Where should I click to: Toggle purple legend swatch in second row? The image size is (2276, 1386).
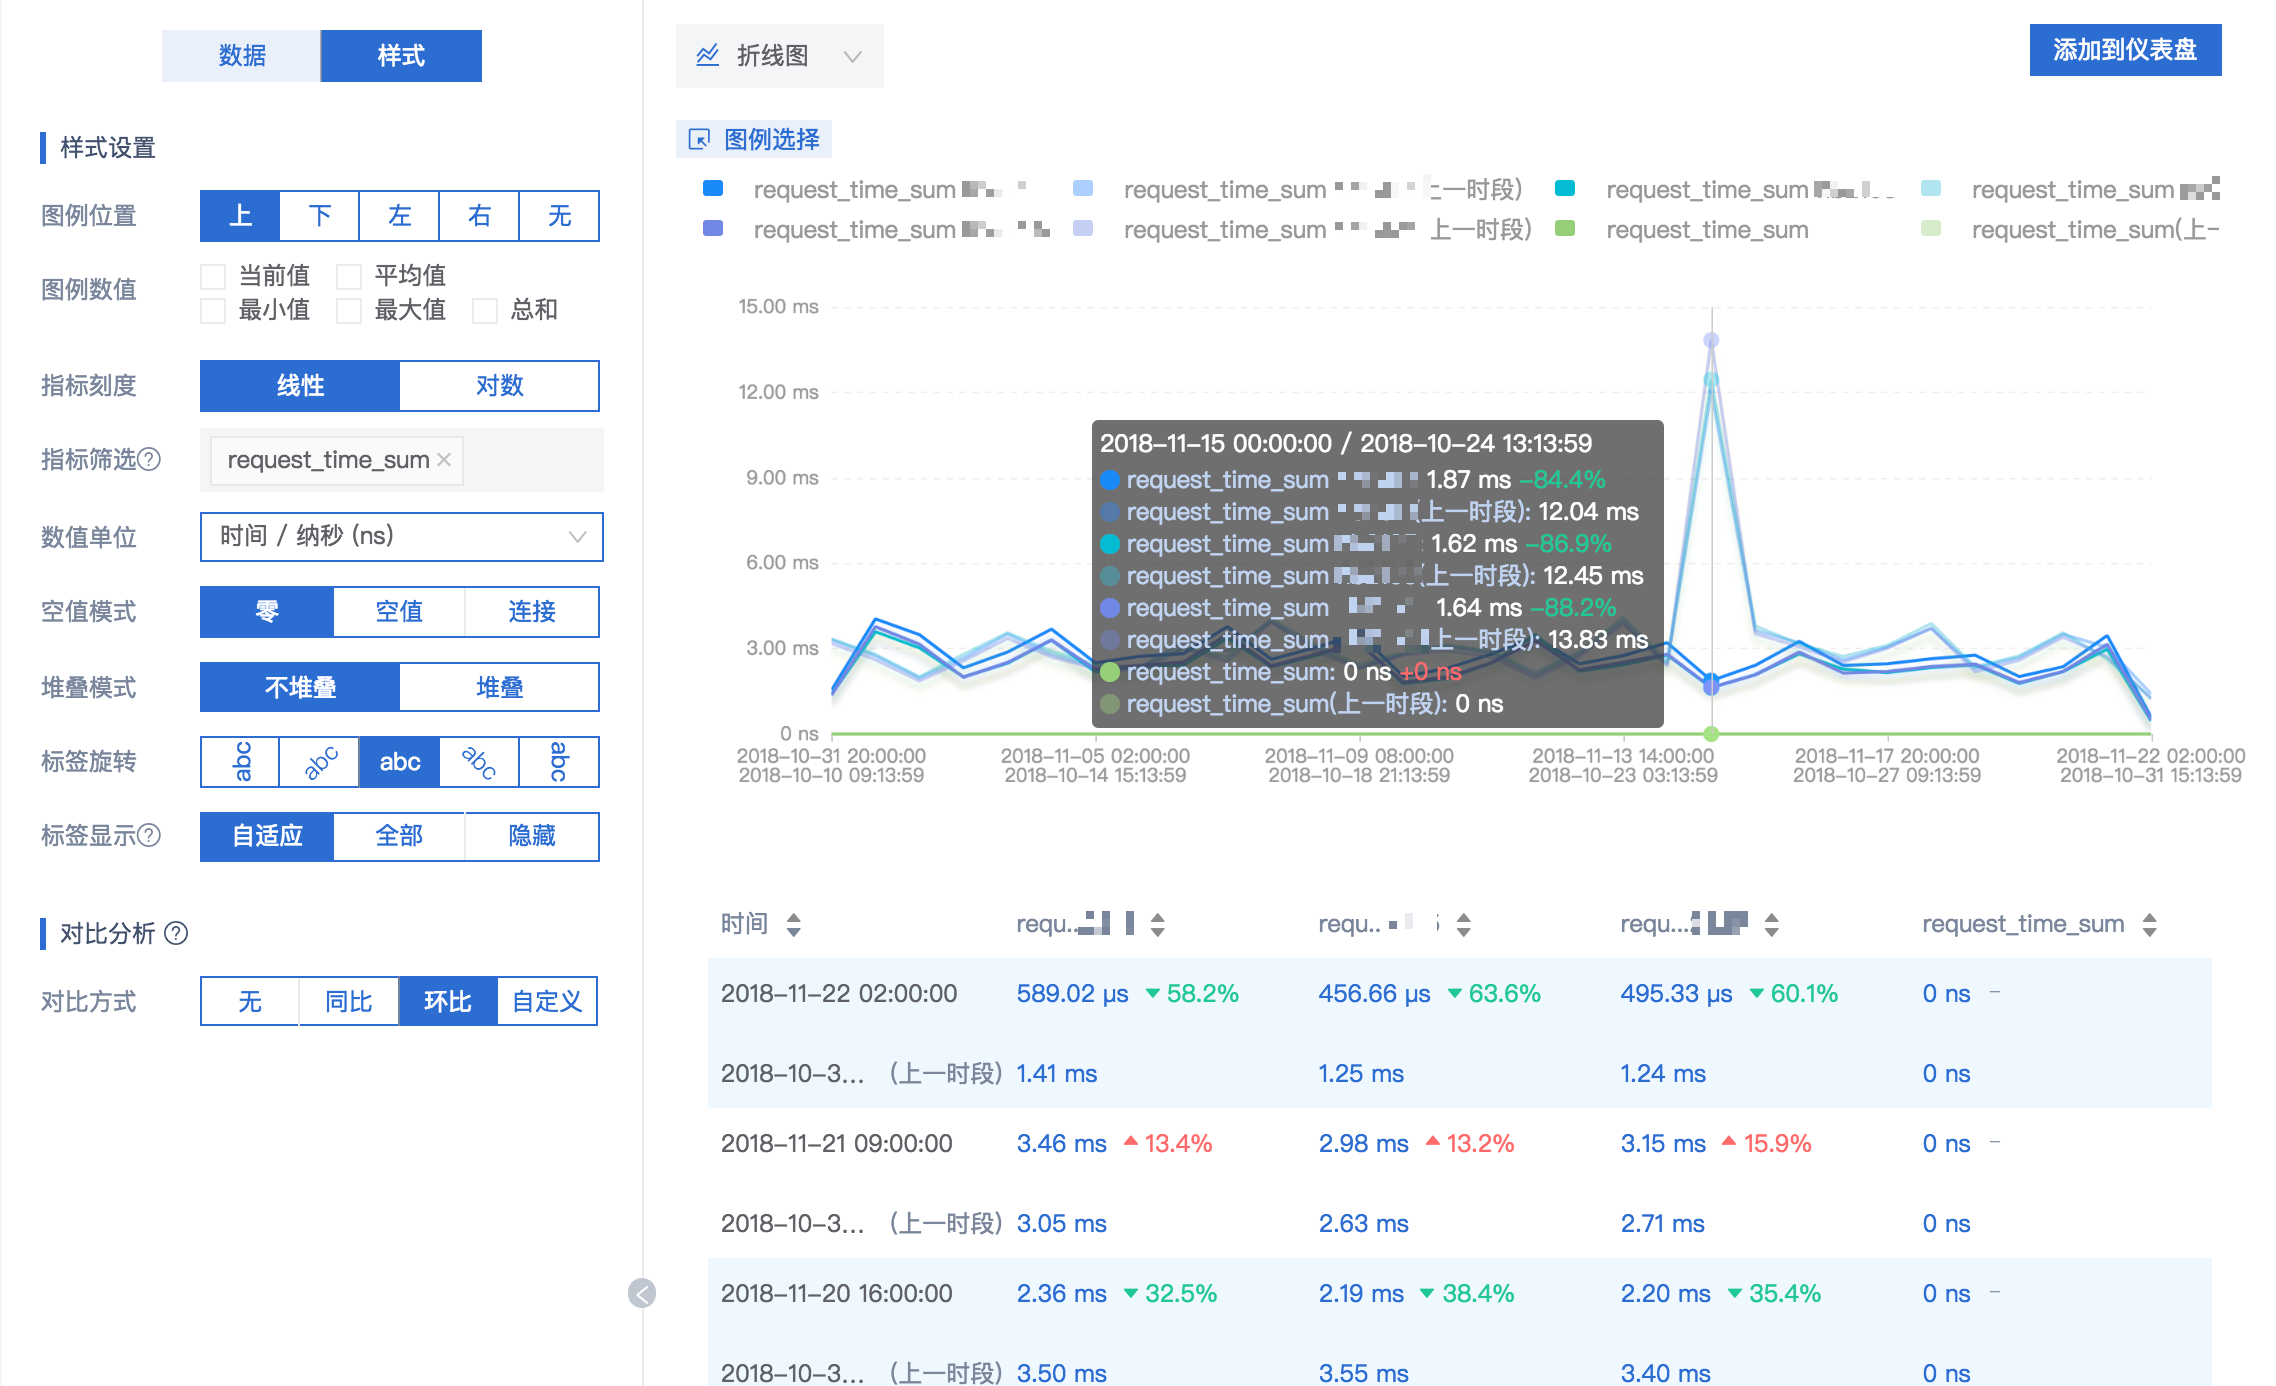713,228
